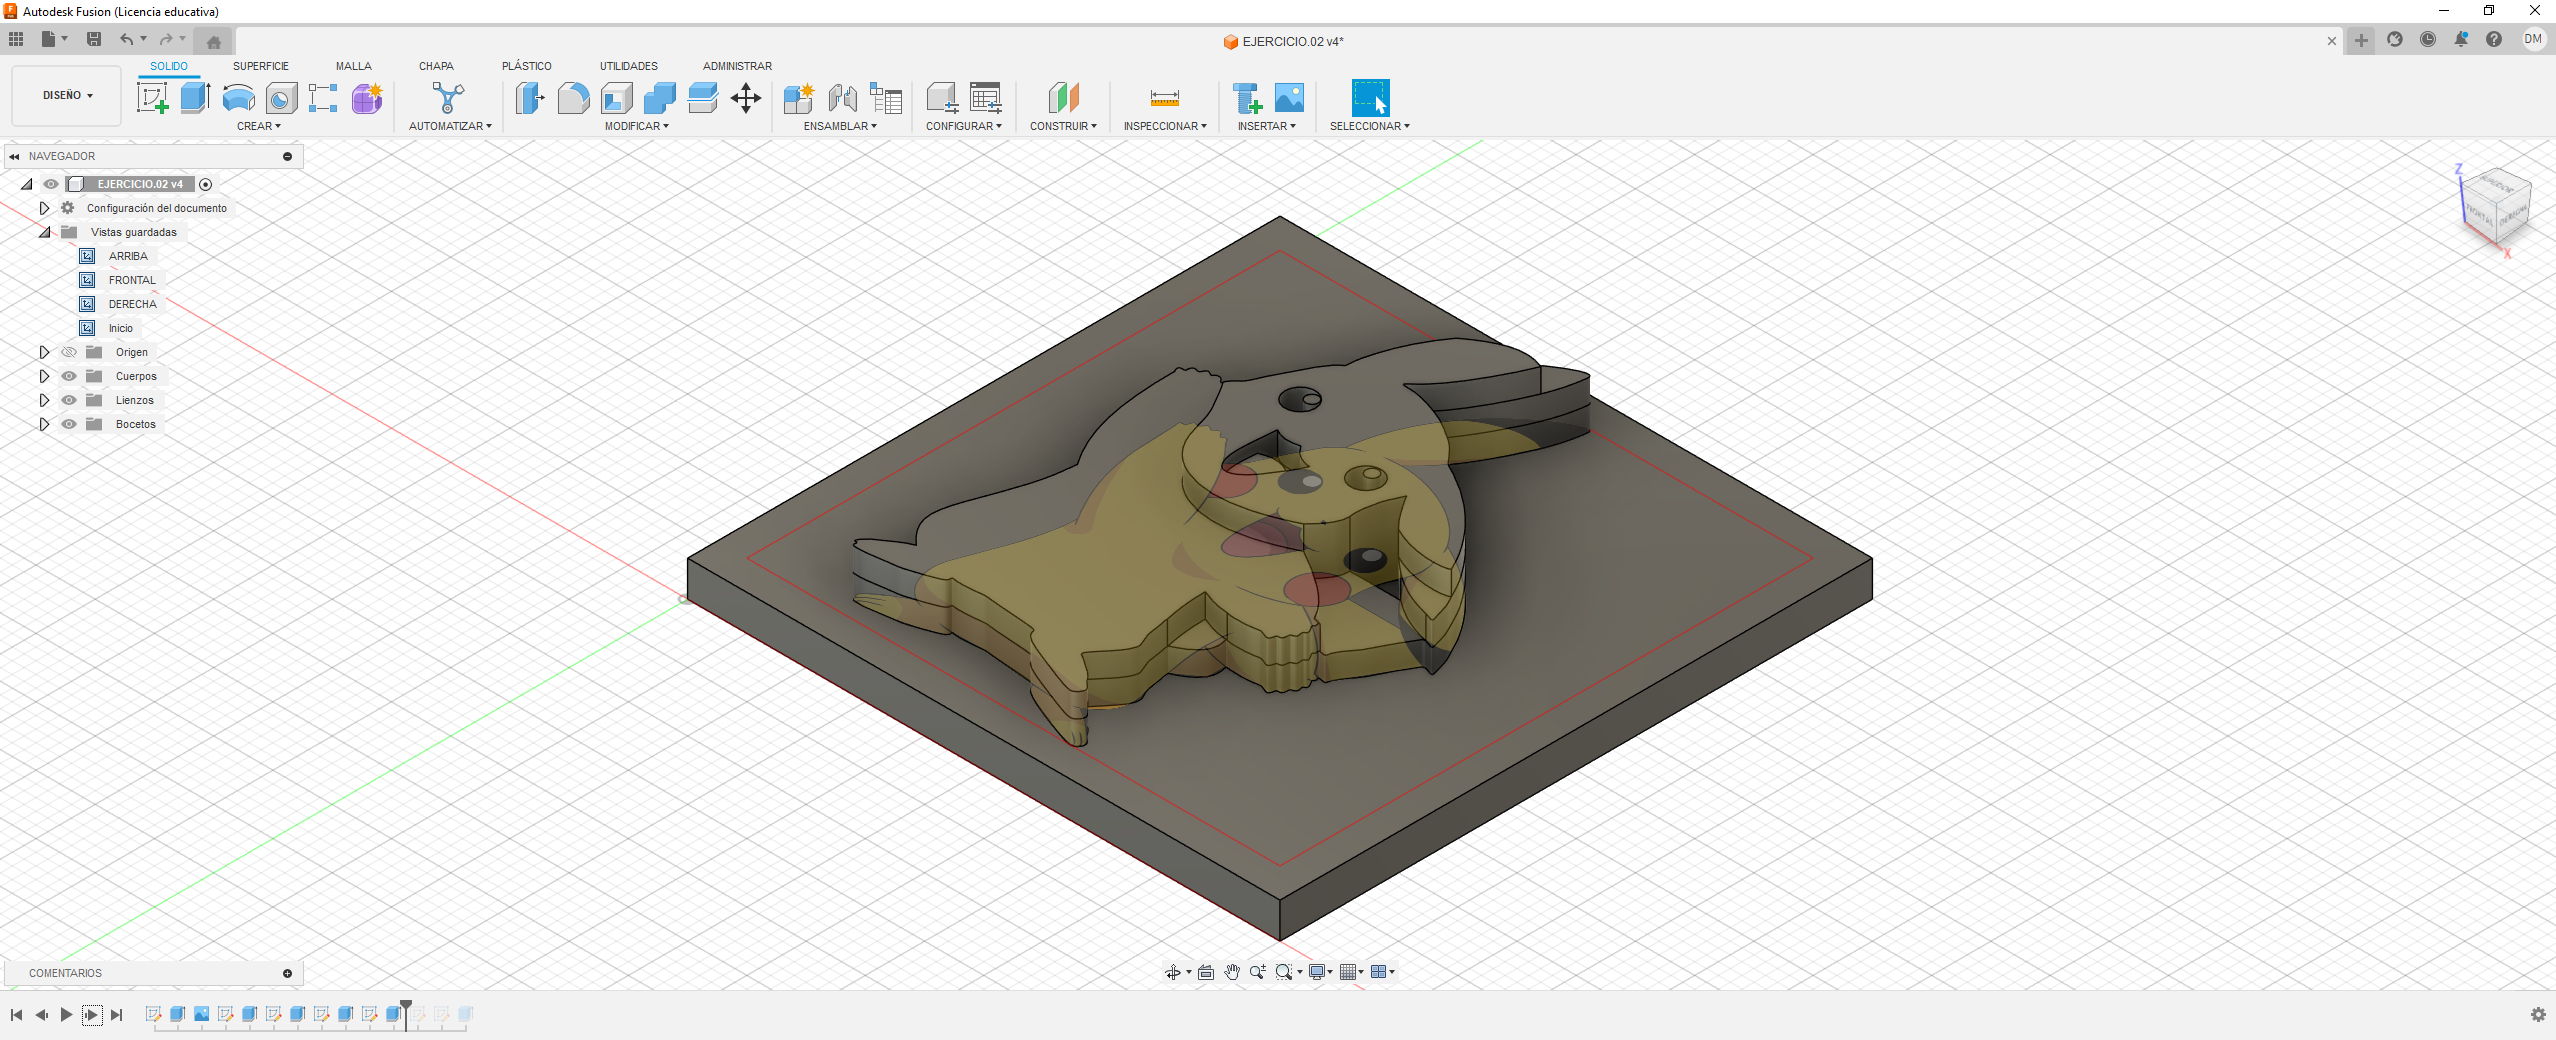2556x1040 pixels.
Task: Click the Insert Canvas image icon
Action: (1290, 98)
